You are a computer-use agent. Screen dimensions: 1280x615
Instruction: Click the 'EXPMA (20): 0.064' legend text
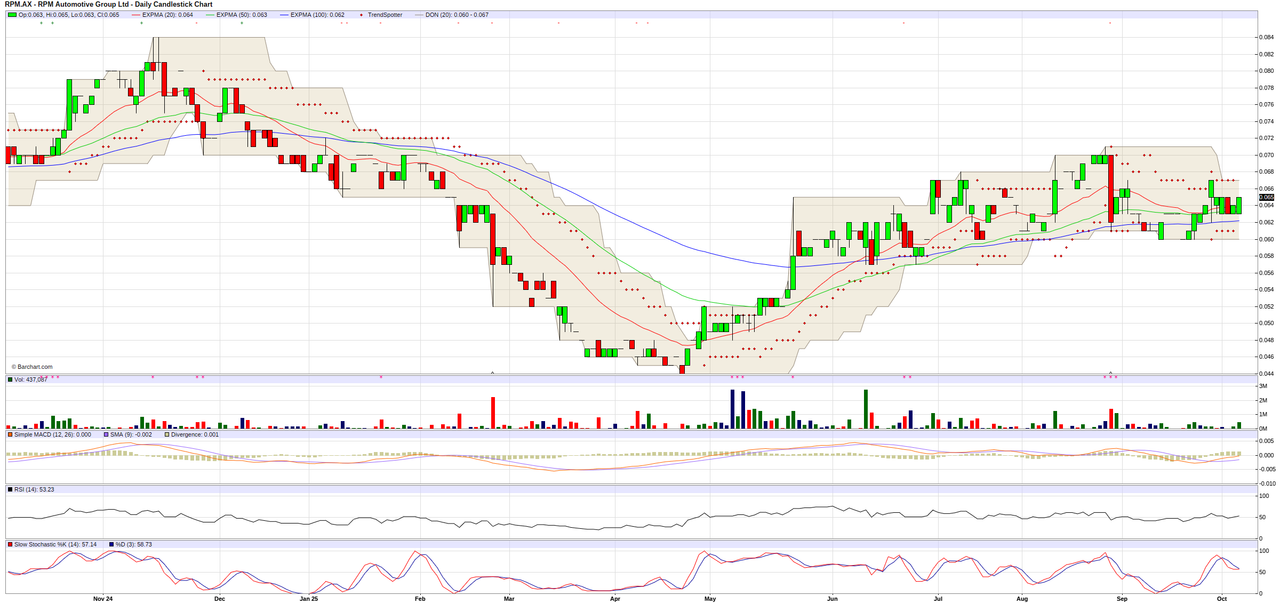[169, 14]
